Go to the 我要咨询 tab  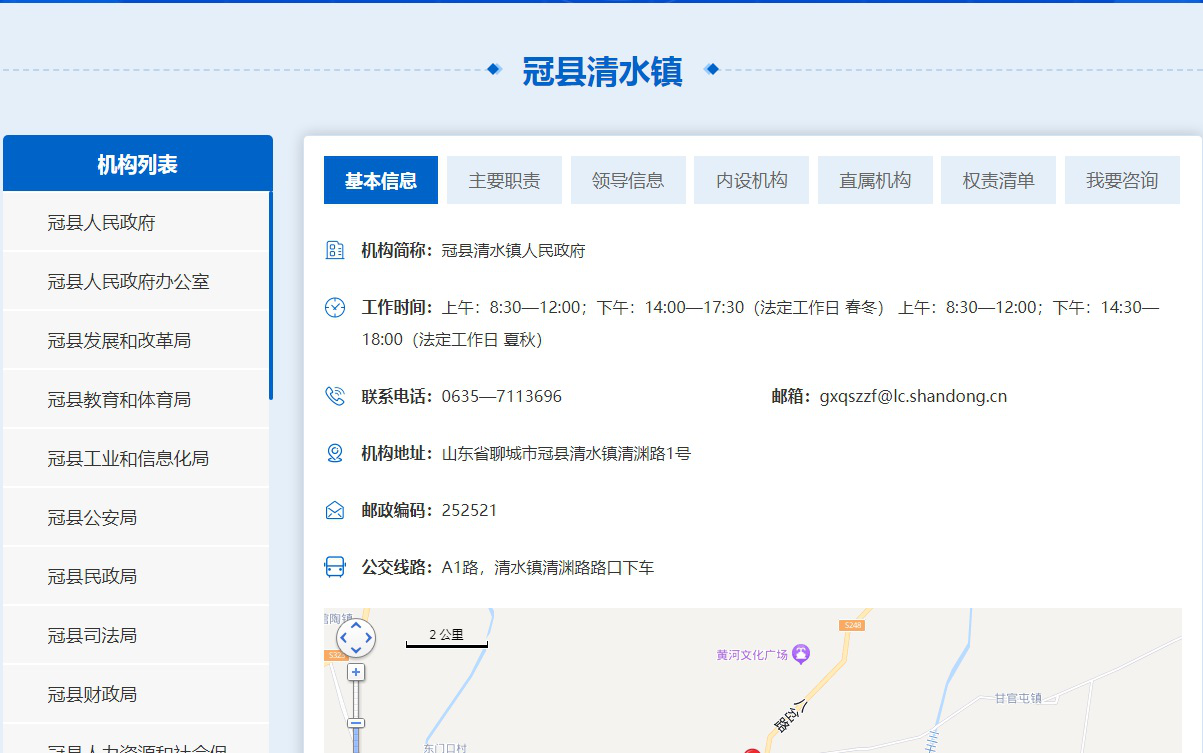[1122, 181]
